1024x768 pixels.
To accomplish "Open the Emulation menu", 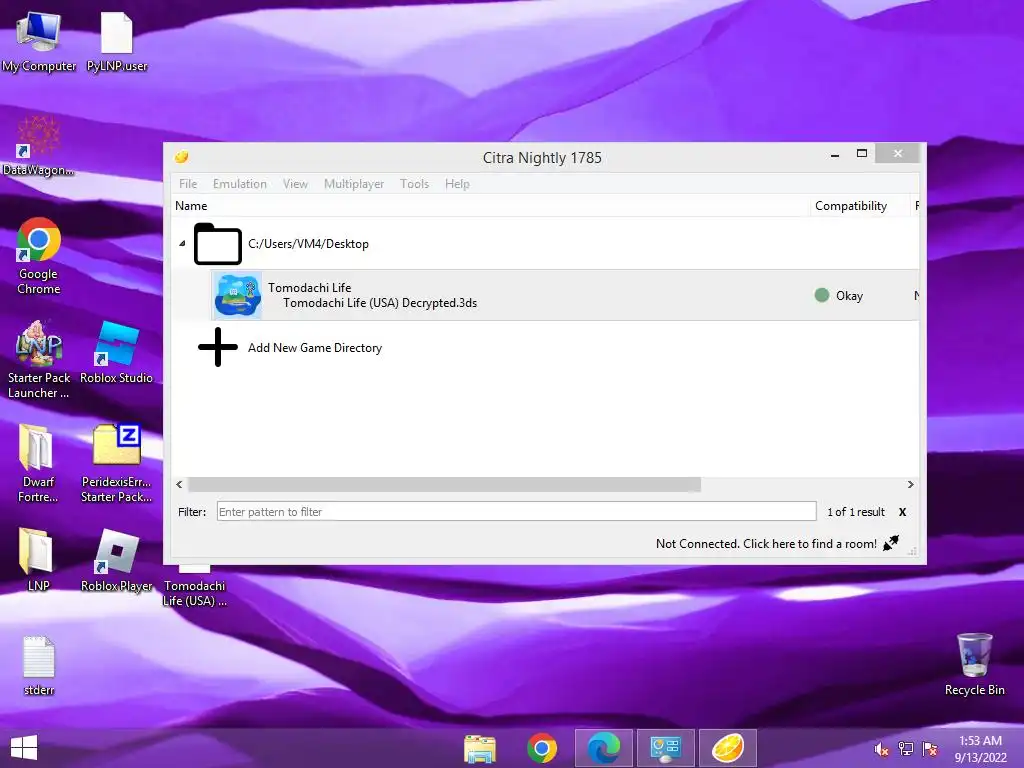I will tap(240, 184).
